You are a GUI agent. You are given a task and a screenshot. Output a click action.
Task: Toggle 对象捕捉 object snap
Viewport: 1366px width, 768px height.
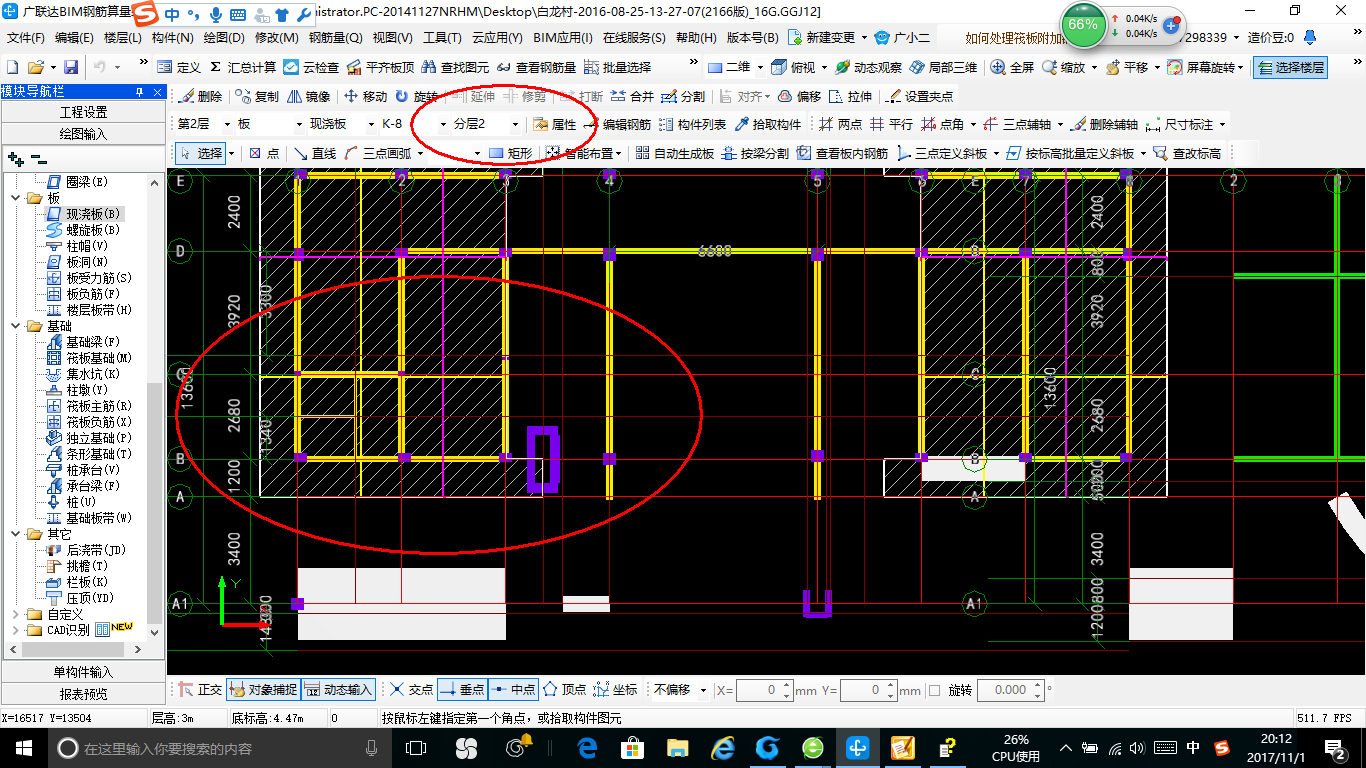[262, 690]
